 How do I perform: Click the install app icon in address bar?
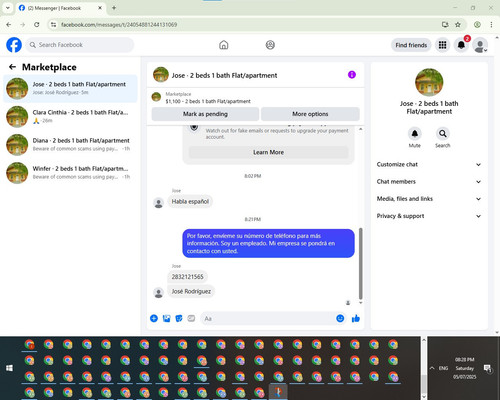pos(445,24)
